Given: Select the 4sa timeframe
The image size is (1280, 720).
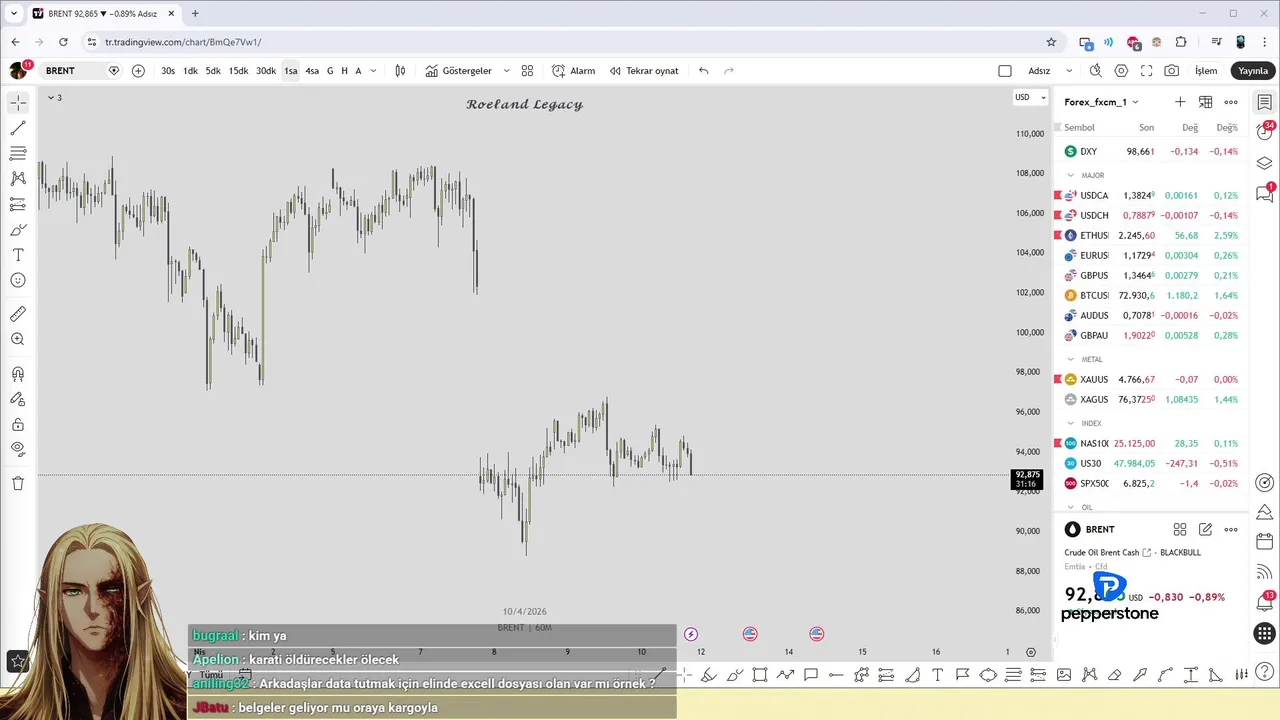Looking at the screenshot, I should click(x=312, y=71).
